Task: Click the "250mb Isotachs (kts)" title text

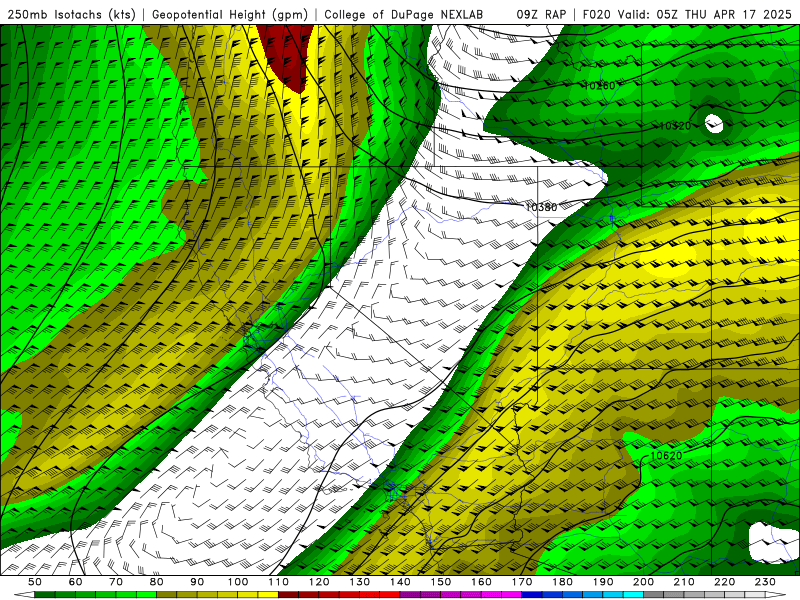Action: 71,14
